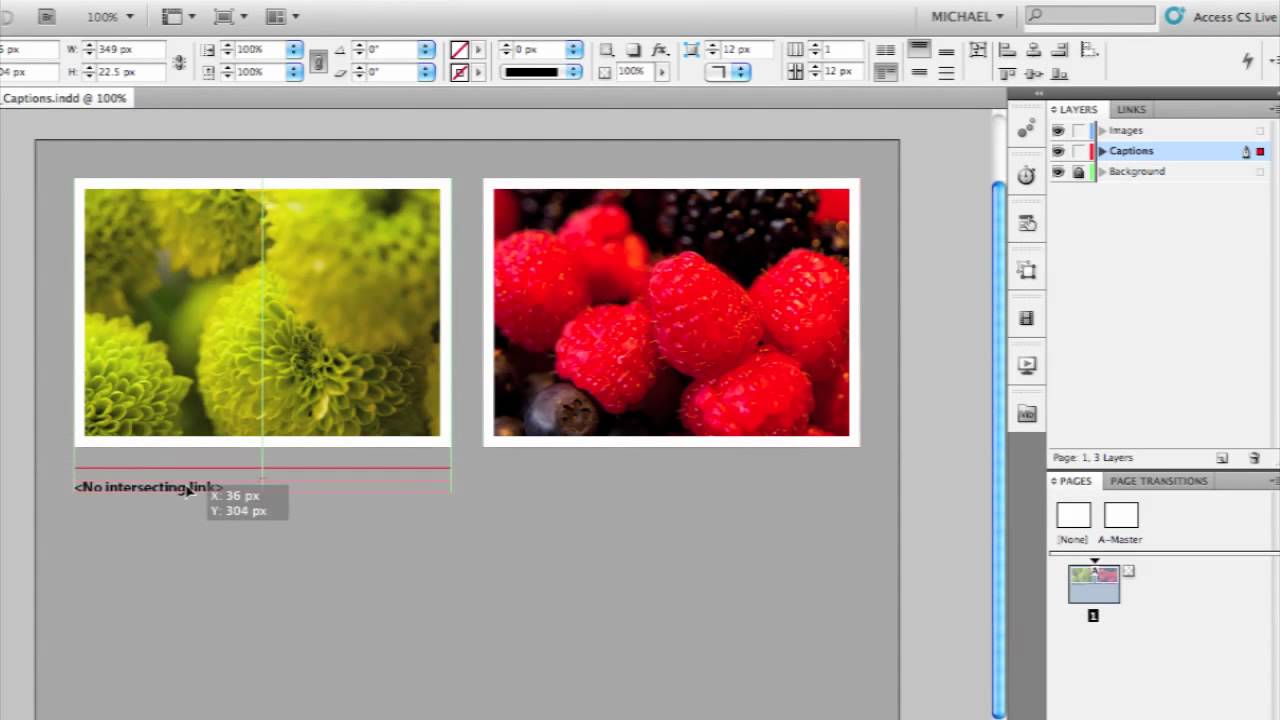Screen dimensions: 1280x720
Task: Open the Arrange Documents dropdown
Action: point(282,17)
